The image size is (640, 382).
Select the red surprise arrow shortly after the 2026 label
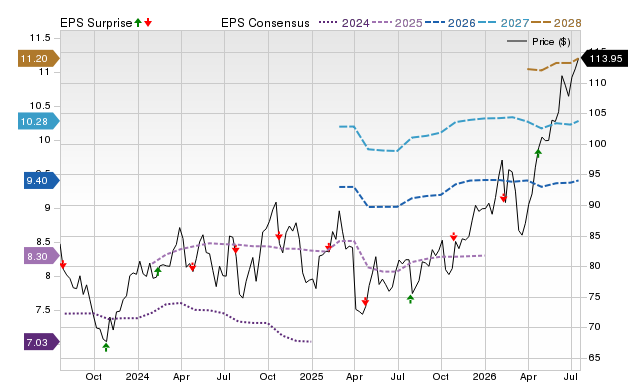[503, 198]
